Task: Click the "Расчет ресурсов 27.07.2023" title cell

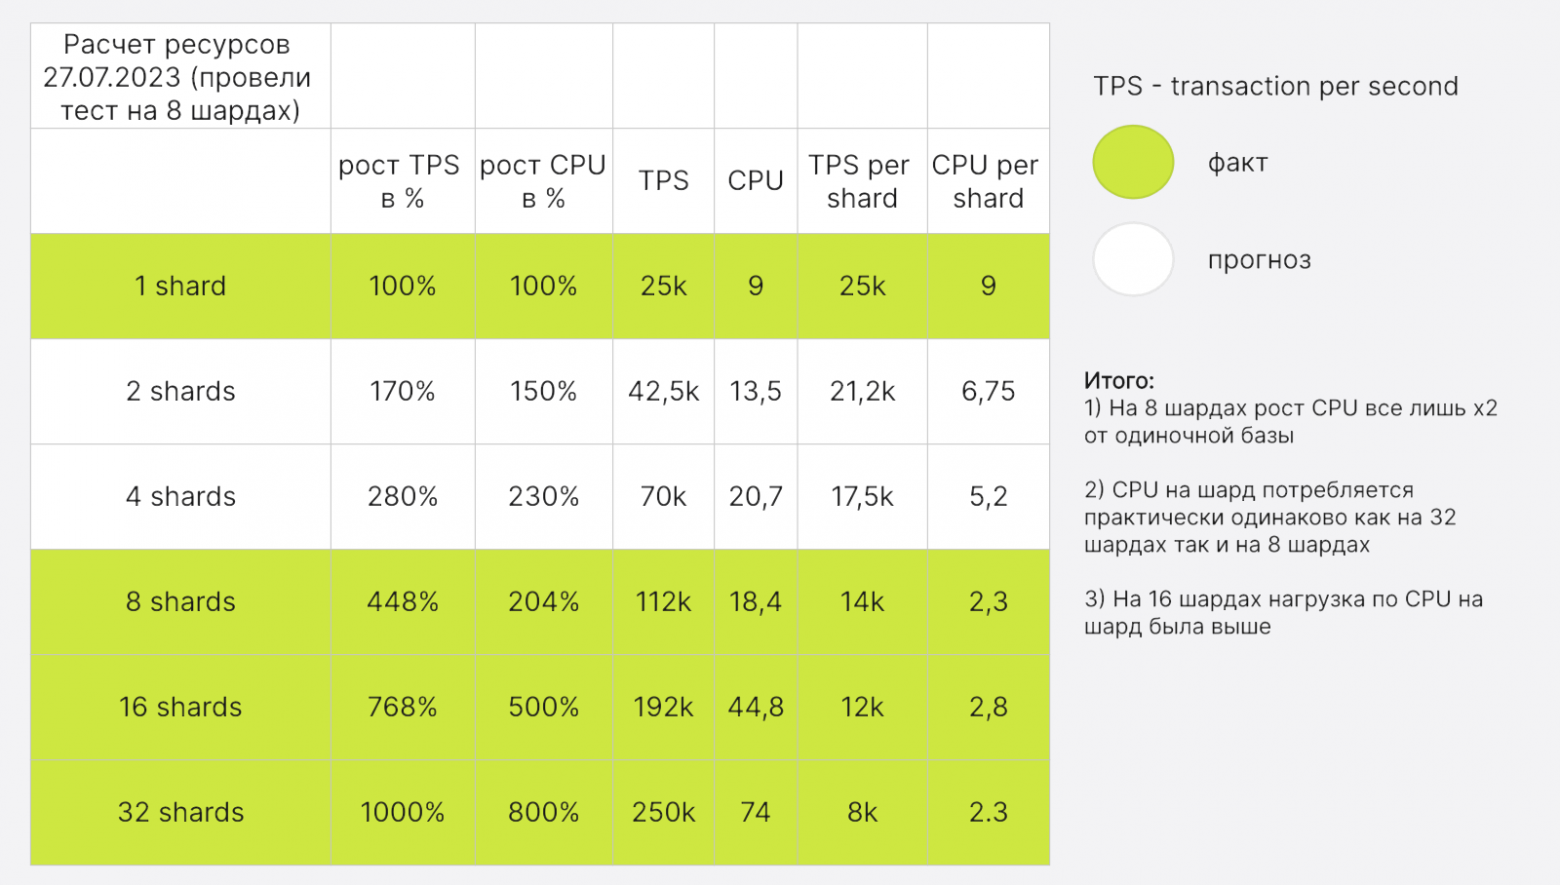Action: [180, 77]
